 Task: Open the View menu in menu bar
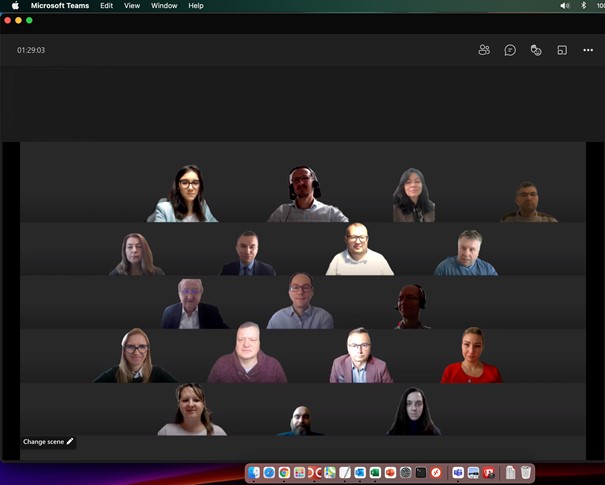pos(131,6)
